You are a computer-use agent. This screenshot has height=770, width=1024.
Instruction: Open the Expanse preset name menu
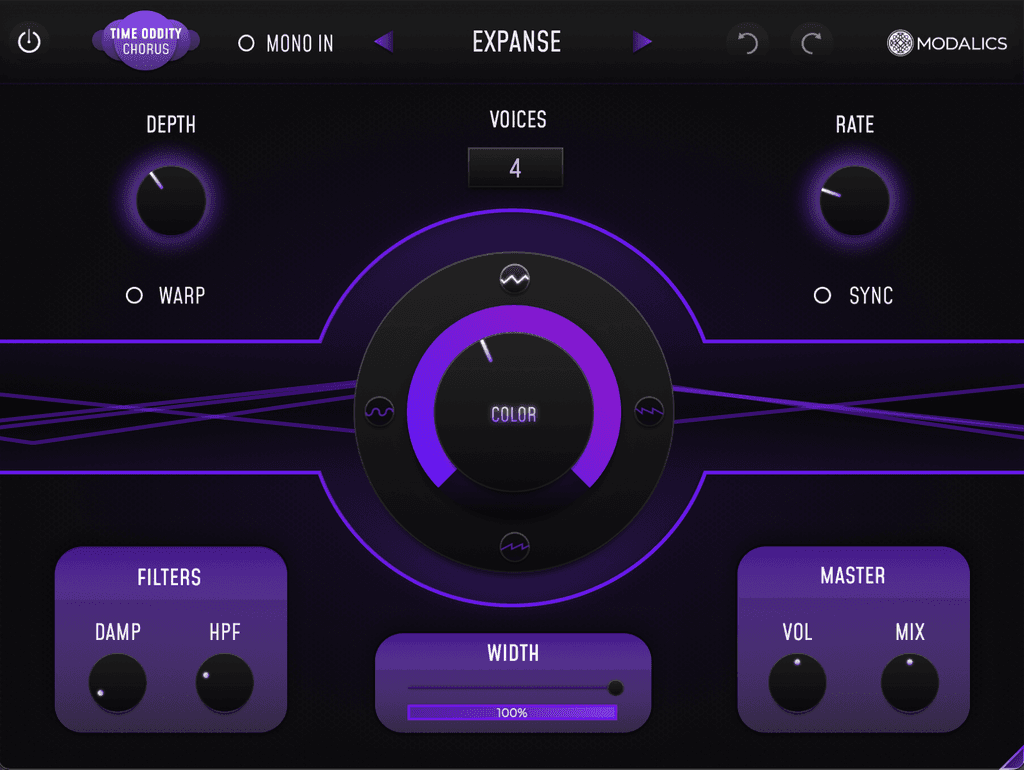point(516,42)
